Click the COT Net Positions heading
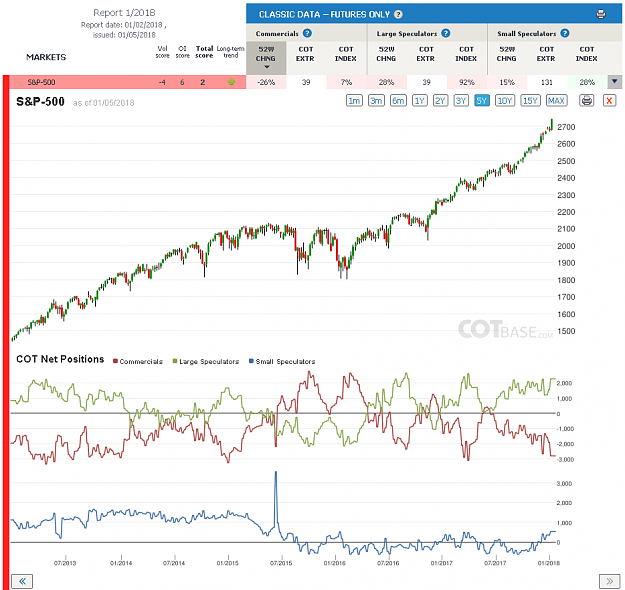625x590 pixels. coord(60,359)
